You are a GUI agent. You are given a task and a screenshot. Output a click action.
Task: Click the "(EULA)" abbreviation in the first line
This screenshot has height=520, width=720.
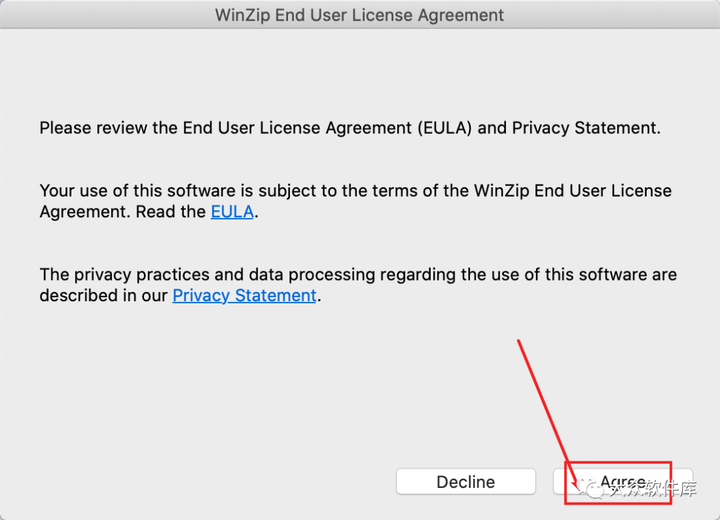coord(444,128)
